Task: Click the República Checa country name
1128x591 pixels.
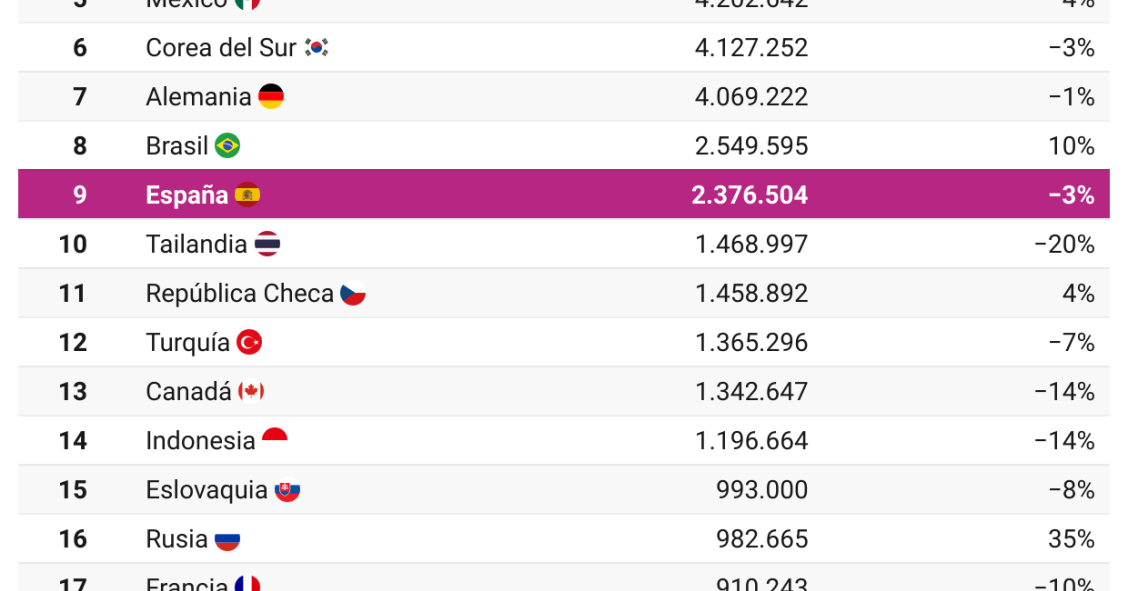Action: pyautogui.click(x=240, y=293)
